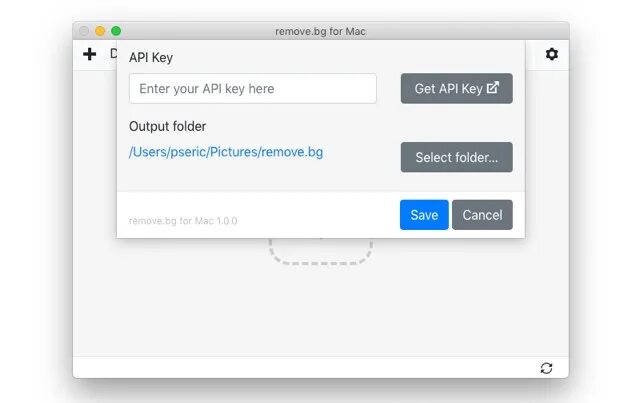
Task: Click the 'remove.bg for Mac' title bar
Action: tap(320, 31)
